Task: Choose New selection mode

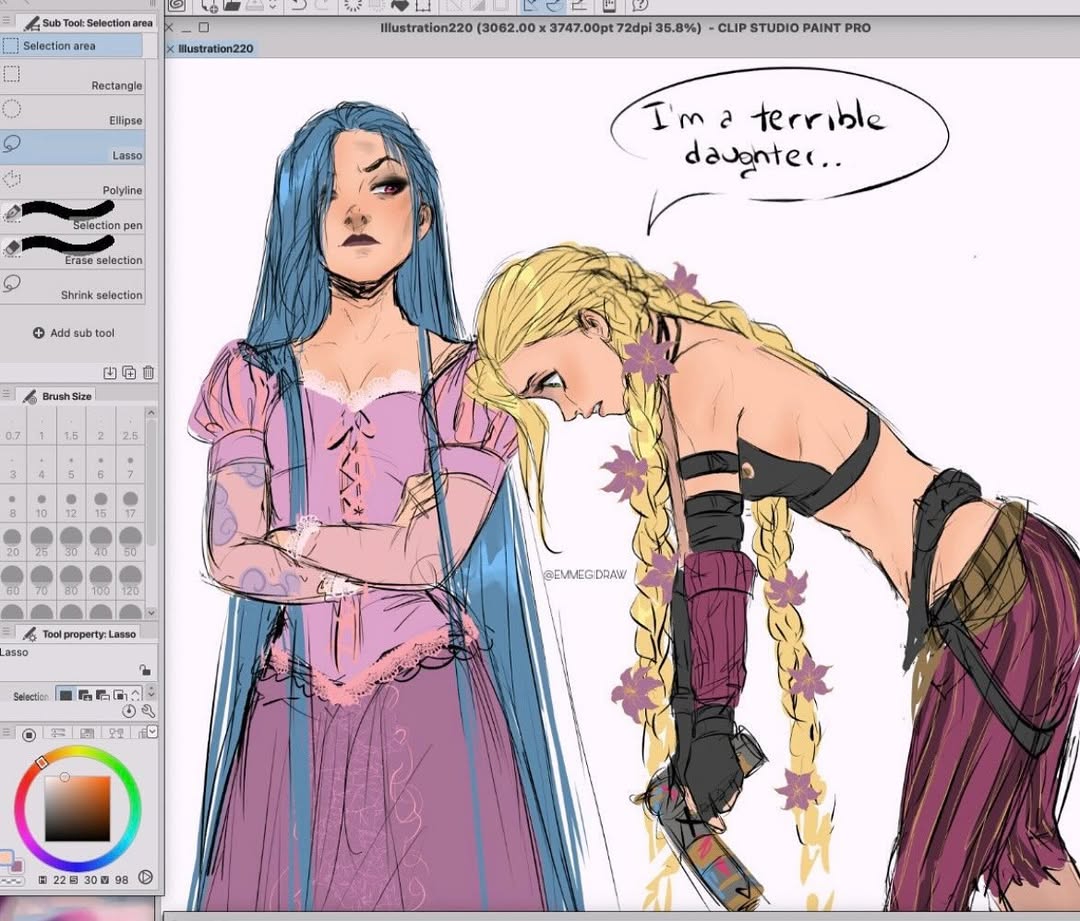Action: click(65, 695)
